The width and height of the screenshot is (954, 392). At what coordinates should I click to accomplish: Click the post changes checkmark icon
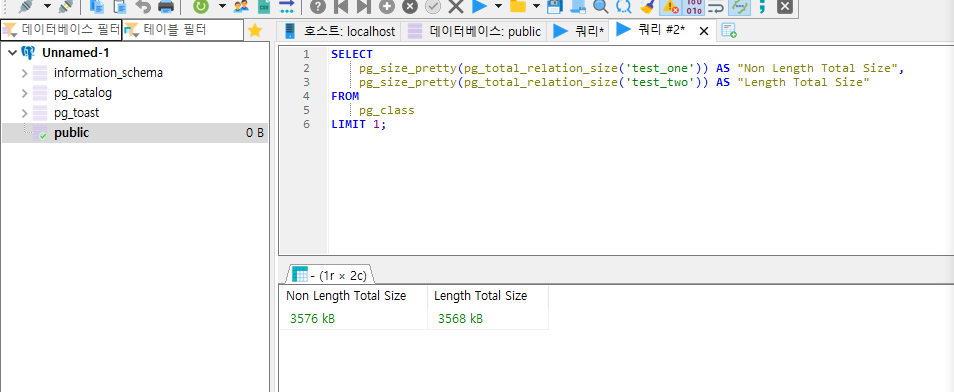click(x=433, y=7)
